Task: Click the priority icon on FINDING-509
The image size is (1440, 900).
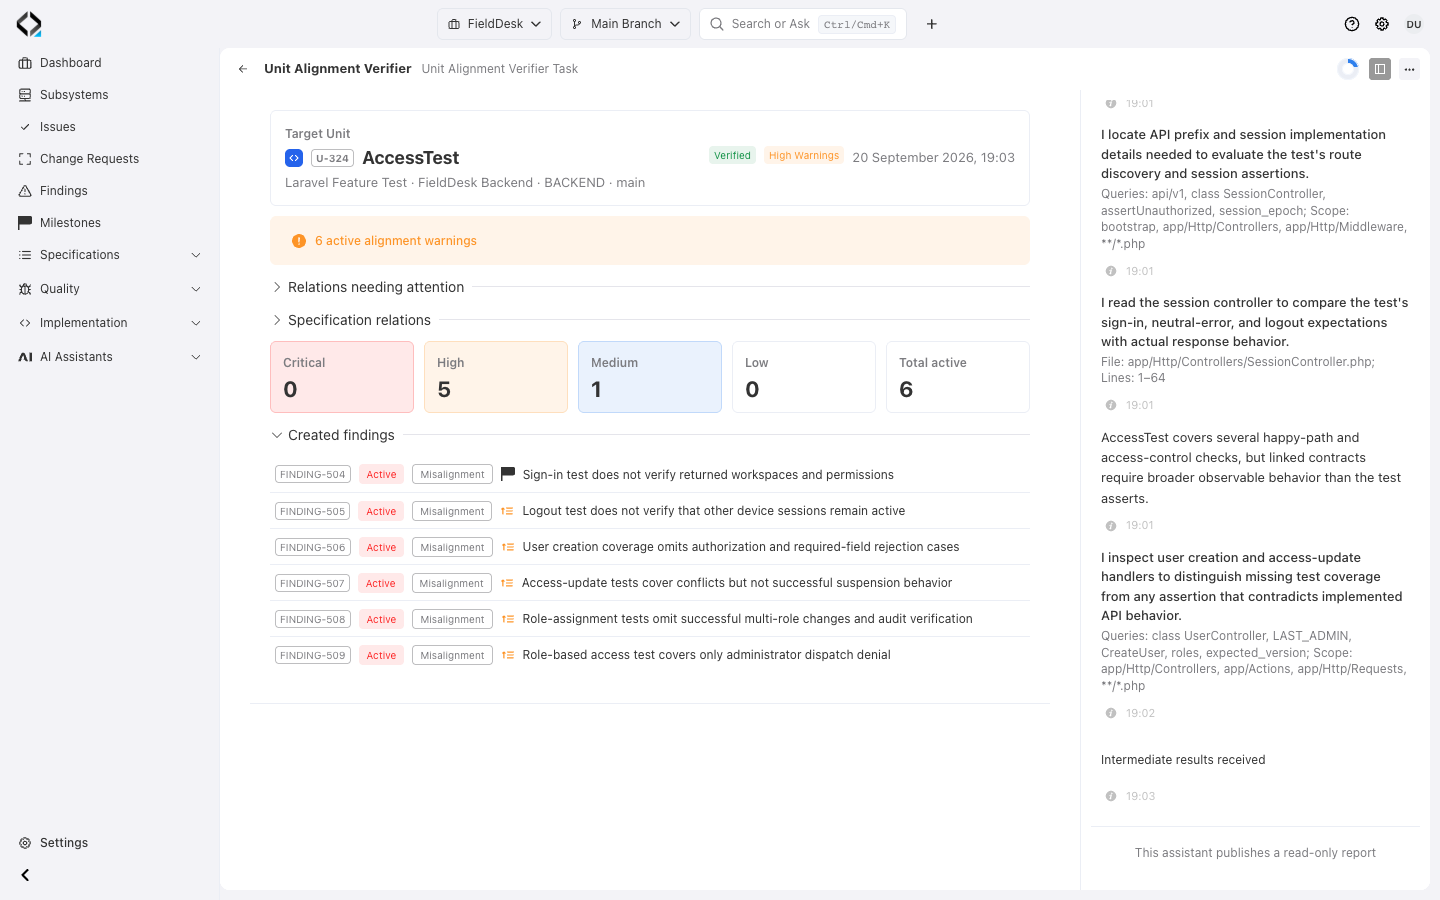Action: click(x=508, y=655)
